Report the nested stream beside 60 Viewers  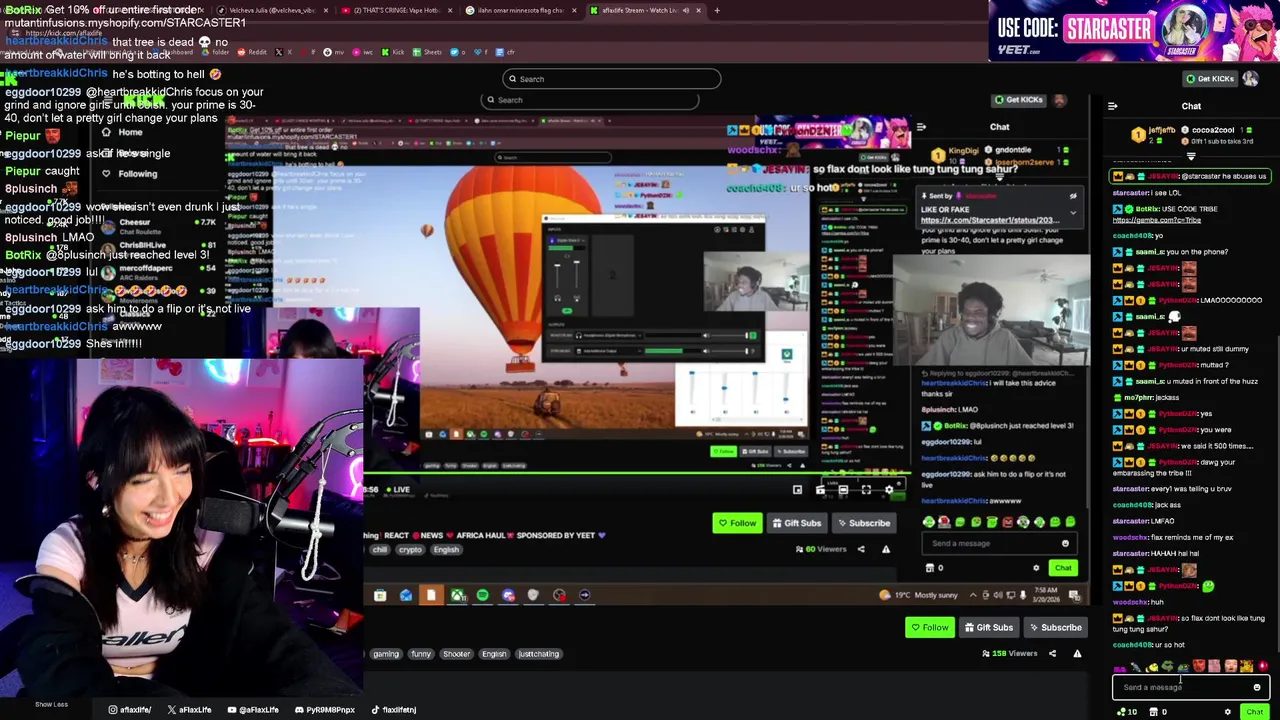point(885,549)
